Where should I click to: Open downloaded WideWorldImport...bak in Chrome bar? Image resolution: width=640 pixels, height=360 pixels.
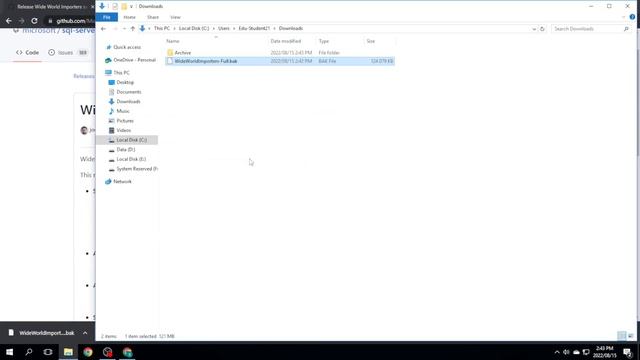[42, 333]
